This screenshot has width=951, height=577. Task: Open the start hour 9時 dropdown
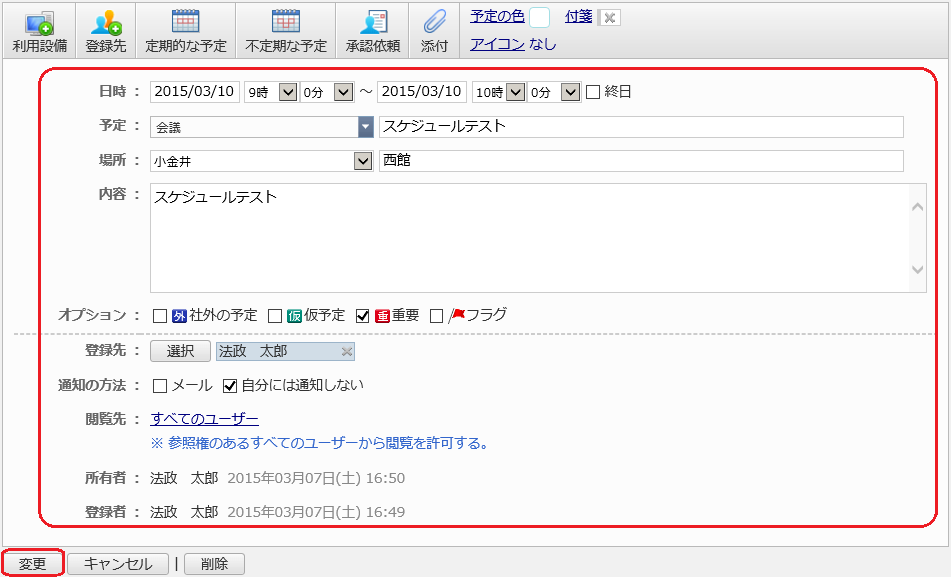271,92
